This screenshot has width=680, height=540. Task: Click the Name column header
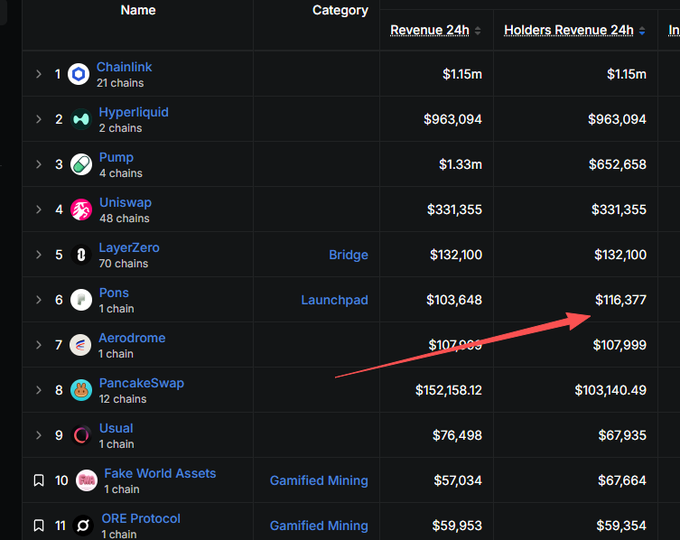pos(138,10)
